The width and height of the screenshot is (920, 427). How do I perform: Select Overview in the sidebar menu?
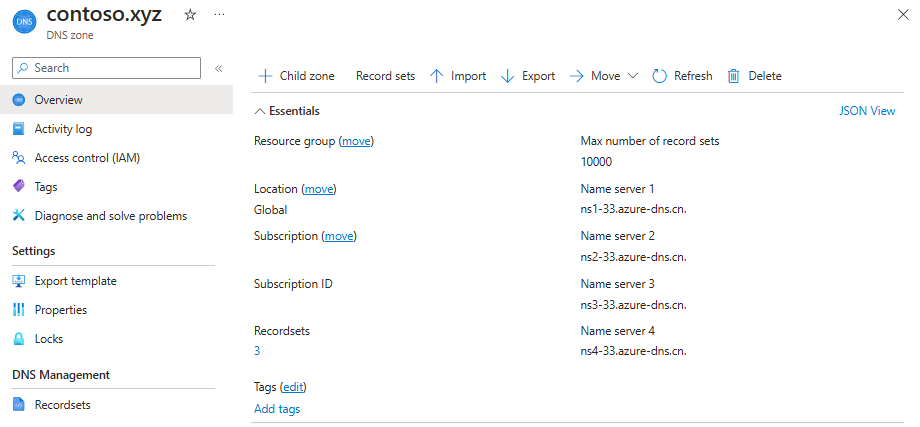coord(58,100)
